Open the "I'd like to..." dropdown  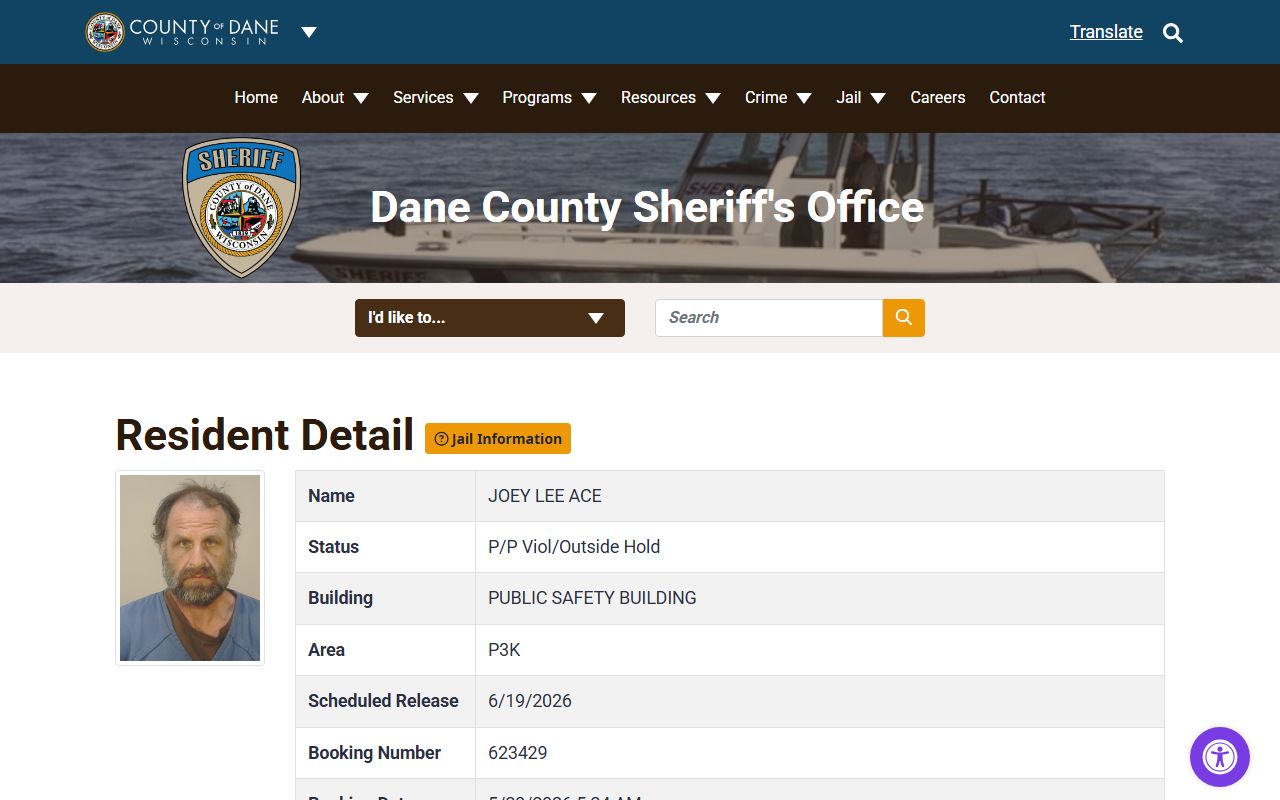[490, 318]
